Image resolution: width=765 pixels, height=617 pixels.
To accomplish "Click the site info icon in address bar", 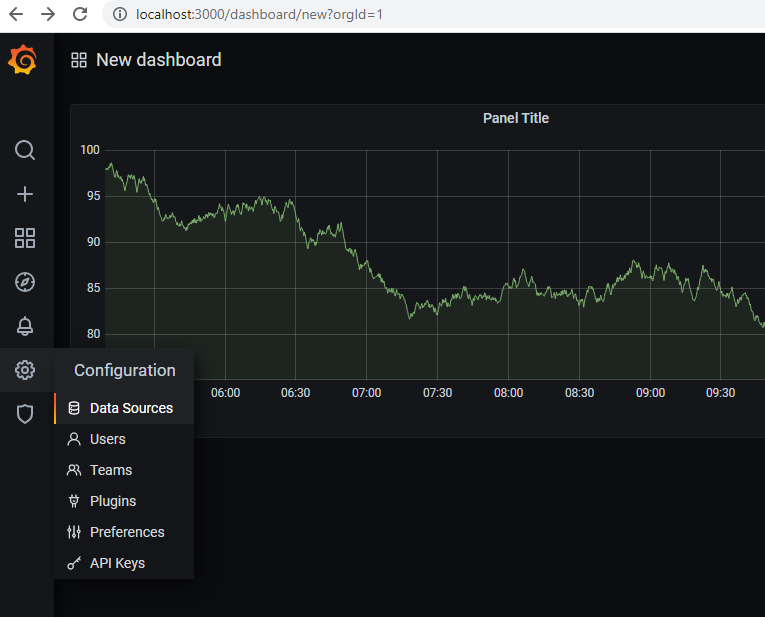I will click(120, 14).
